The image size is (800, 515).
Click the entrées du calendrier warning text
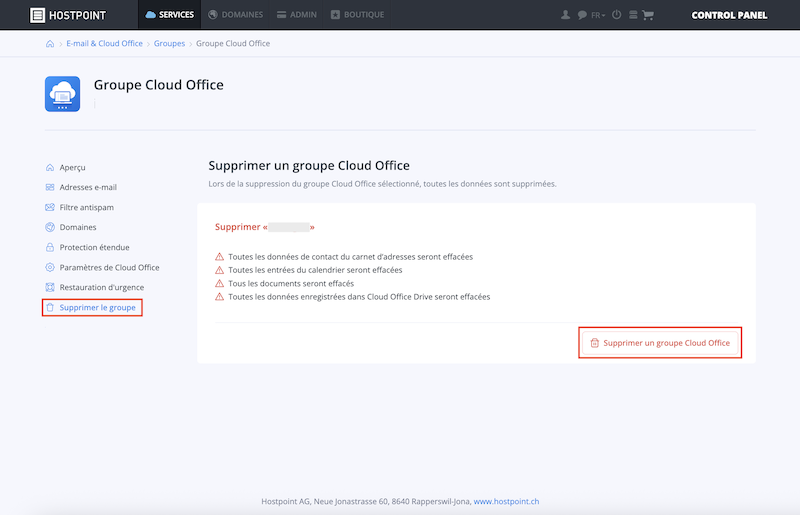(x=315, y=270)
